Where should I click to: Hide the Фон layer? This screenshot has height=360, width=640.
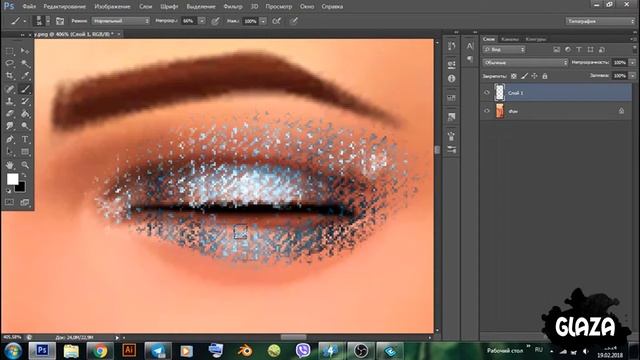487,111
